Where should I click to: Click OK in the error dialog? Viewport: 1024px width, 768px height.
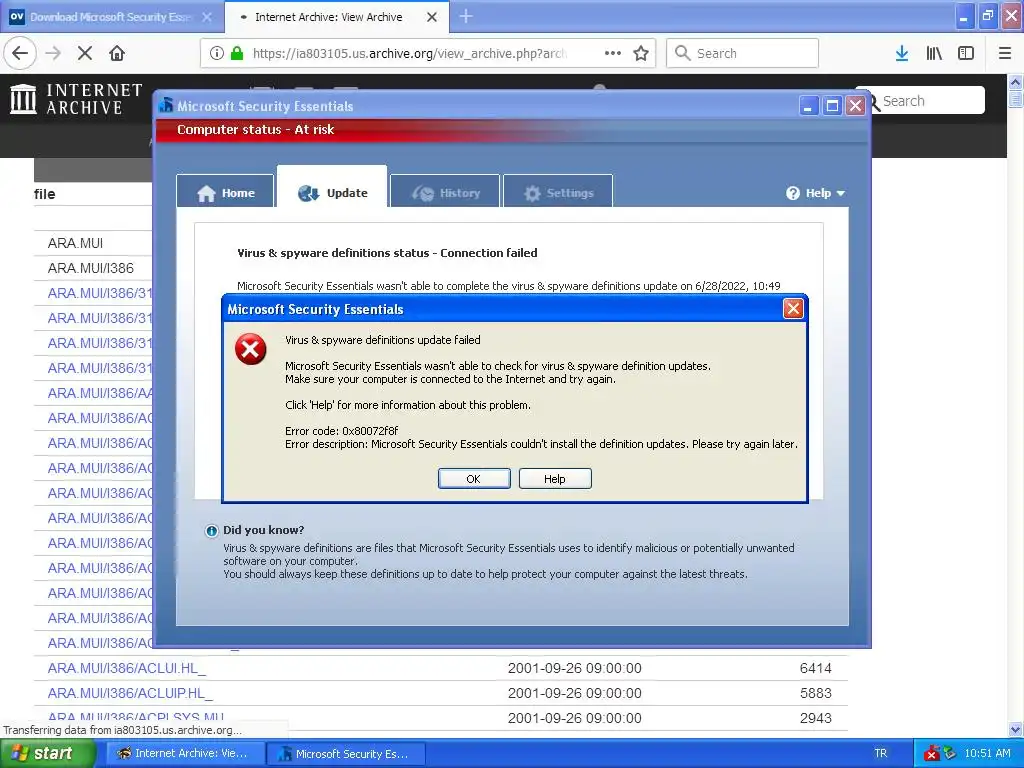[473, 479]
